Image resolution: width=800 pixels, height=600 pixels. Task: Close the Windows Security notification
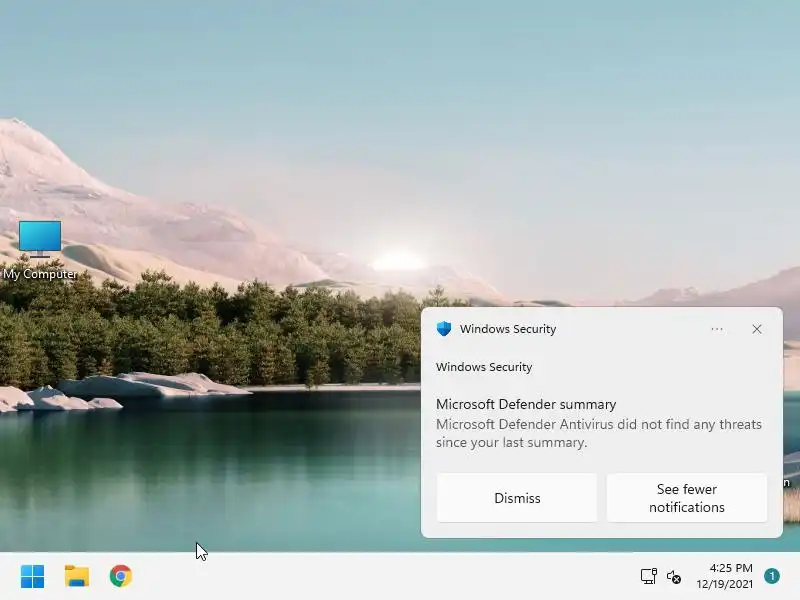(x=757, y=329)
